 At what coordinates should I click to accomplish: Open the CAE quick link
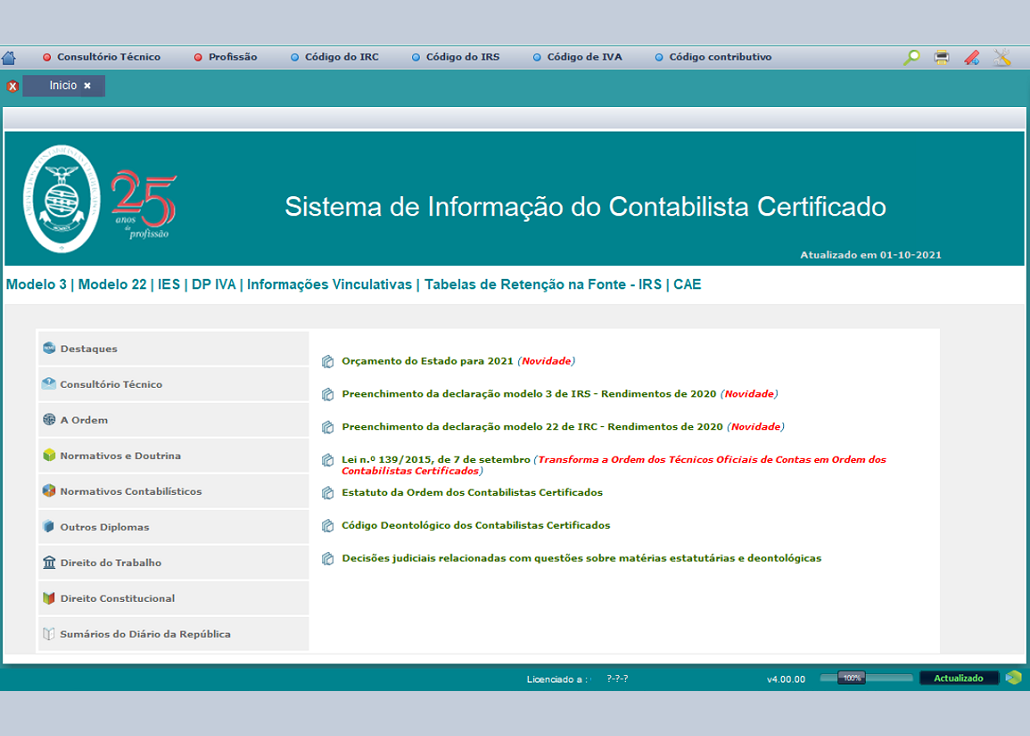click(x=687, y=285)
